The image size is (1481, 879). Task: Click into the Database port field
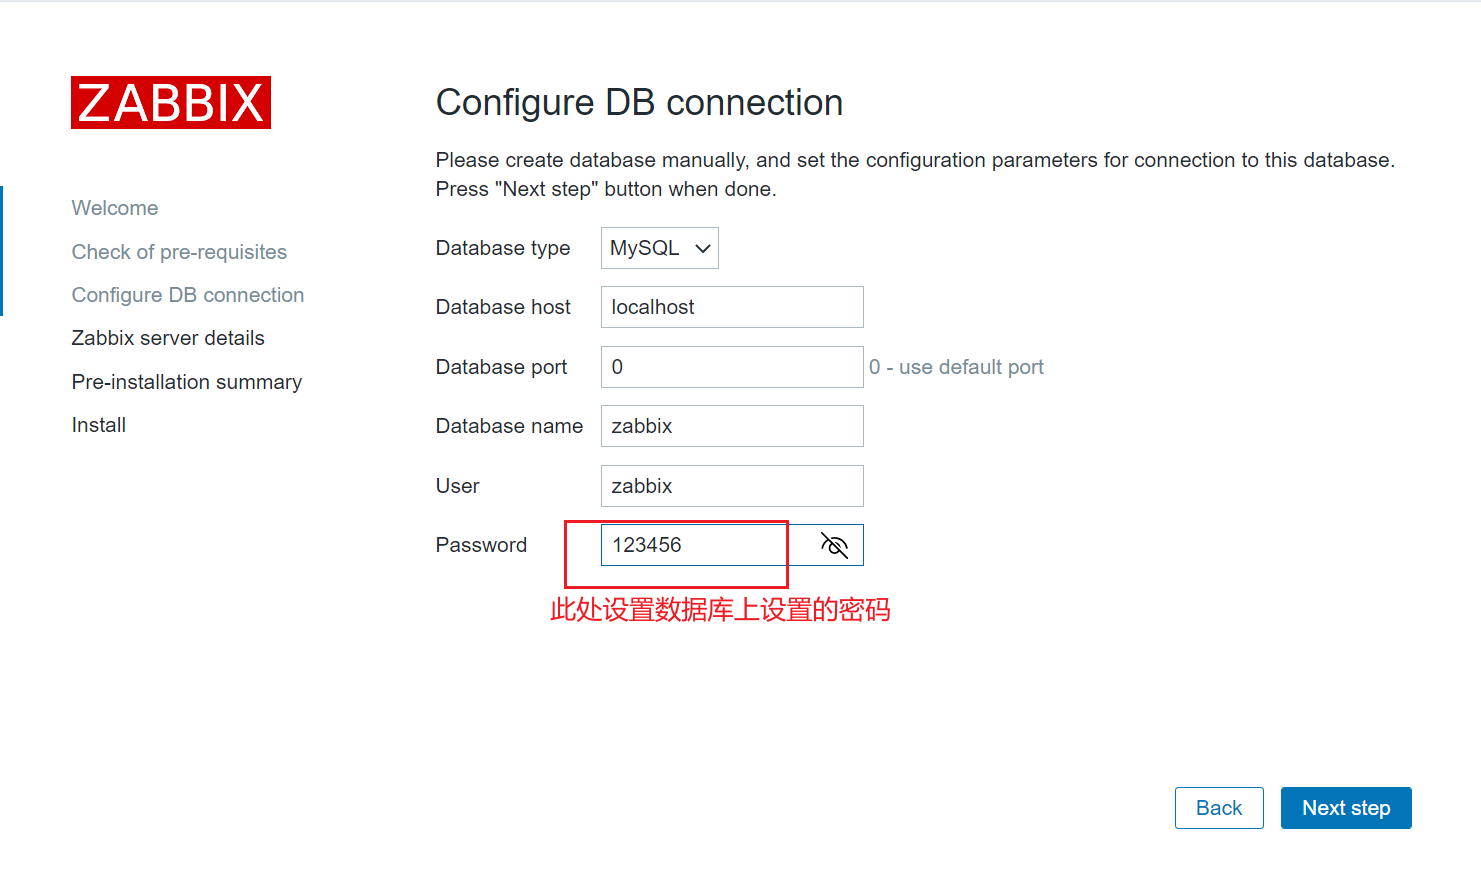(x=732, y=367)
